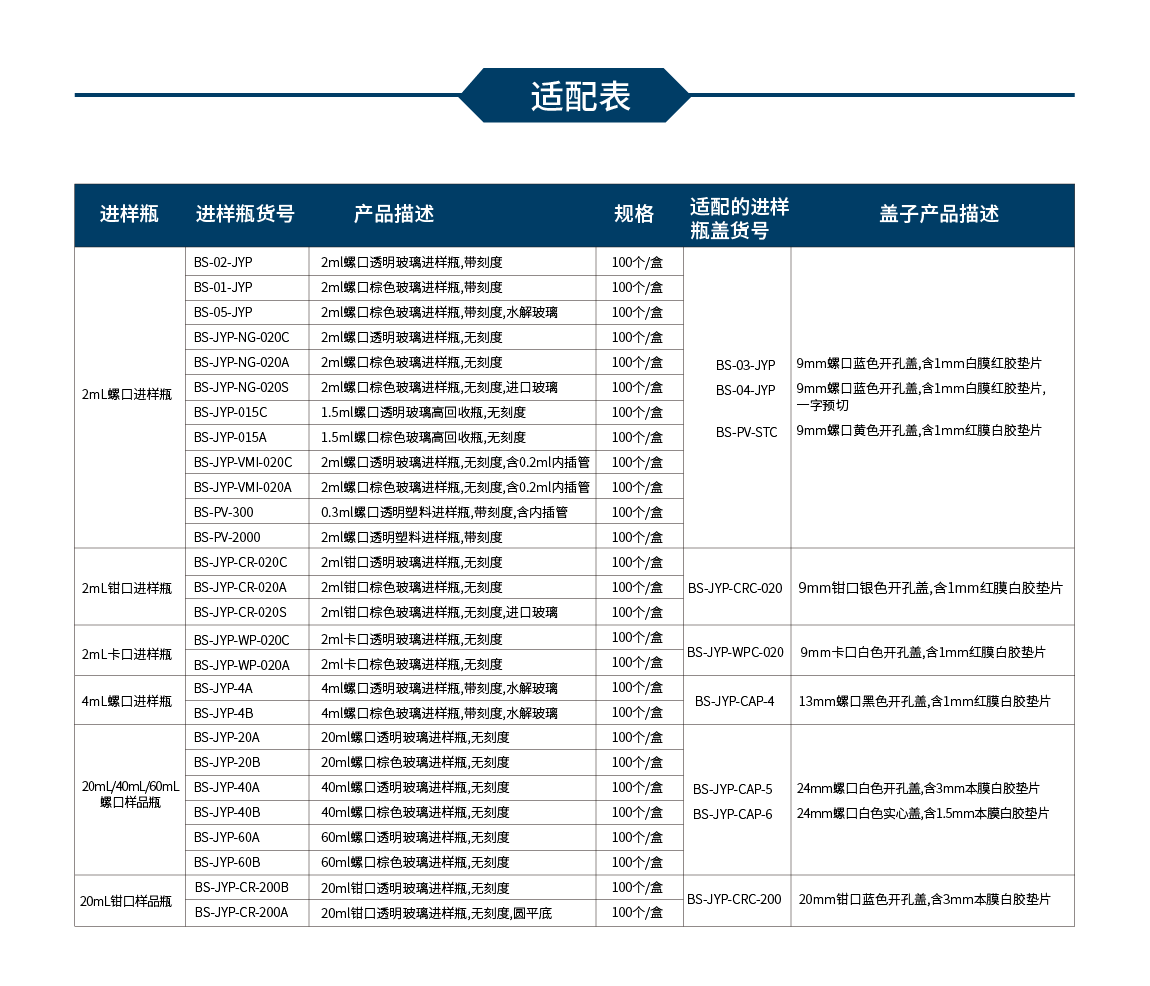Click the 0.3ml螺口透明塑料进样瓶 description
Image resolution: width=1150 pixels, height=986 pixels.
pos(444,512)
